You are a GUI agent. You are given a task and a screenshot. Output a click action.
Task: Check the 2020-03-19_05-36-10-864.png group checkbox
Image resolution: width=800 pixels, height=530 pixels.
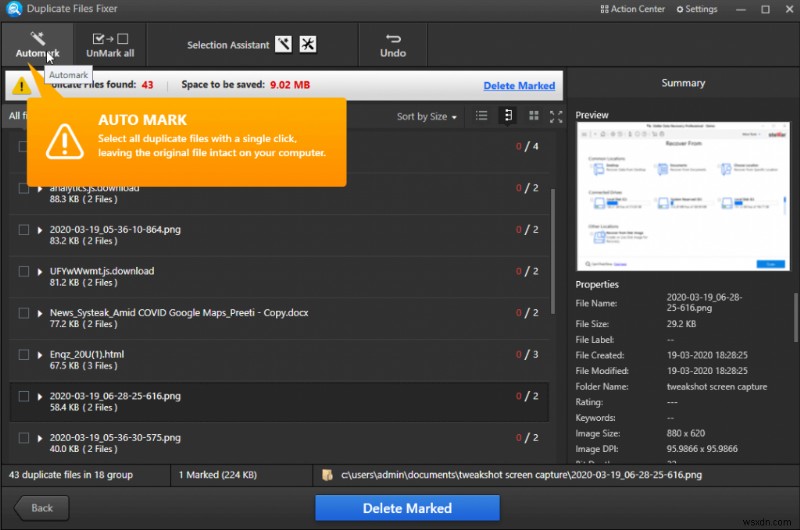coord(23,230)
